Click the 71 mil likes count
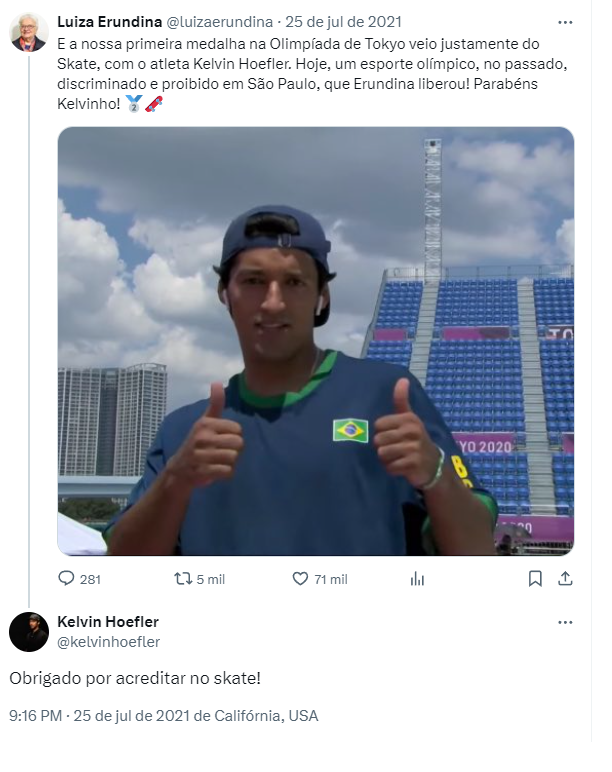 tap(330, 579)
